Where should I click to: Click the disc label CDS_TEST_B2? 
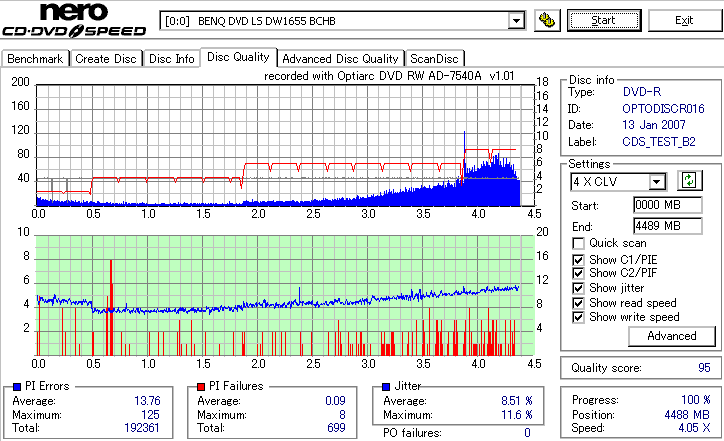coord(659,142)
